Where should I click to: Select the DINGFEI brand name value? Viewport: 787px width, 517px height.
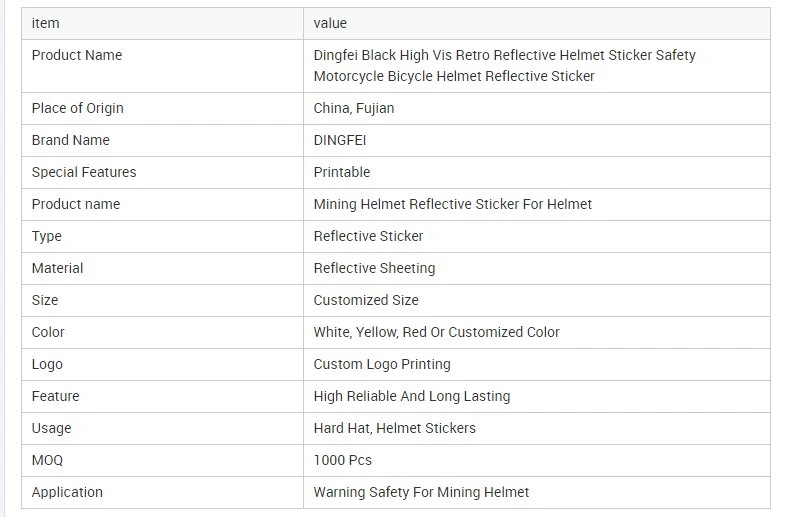click(340, 140)
